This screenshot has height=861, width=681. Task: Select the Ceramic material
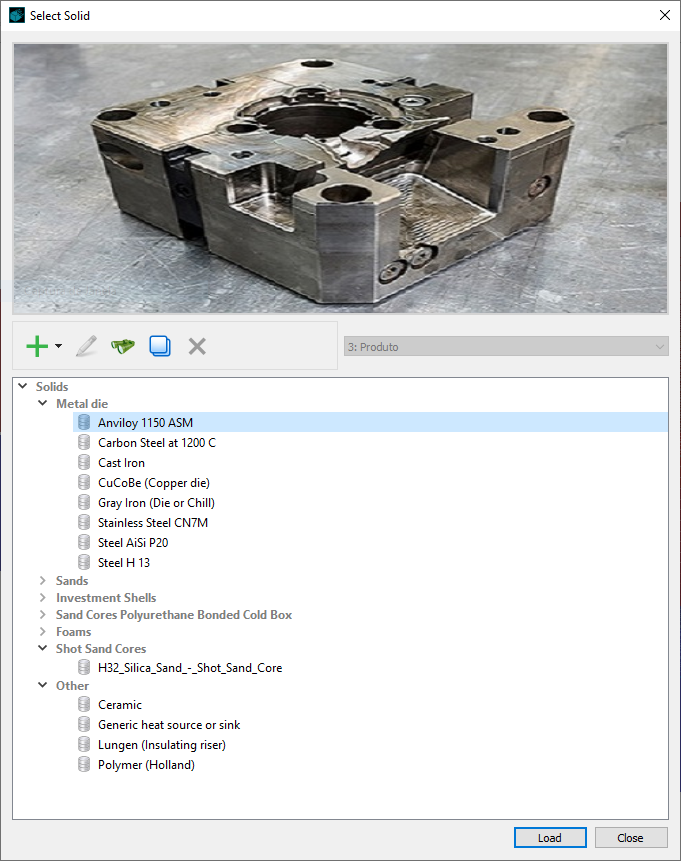pos(120,705)
